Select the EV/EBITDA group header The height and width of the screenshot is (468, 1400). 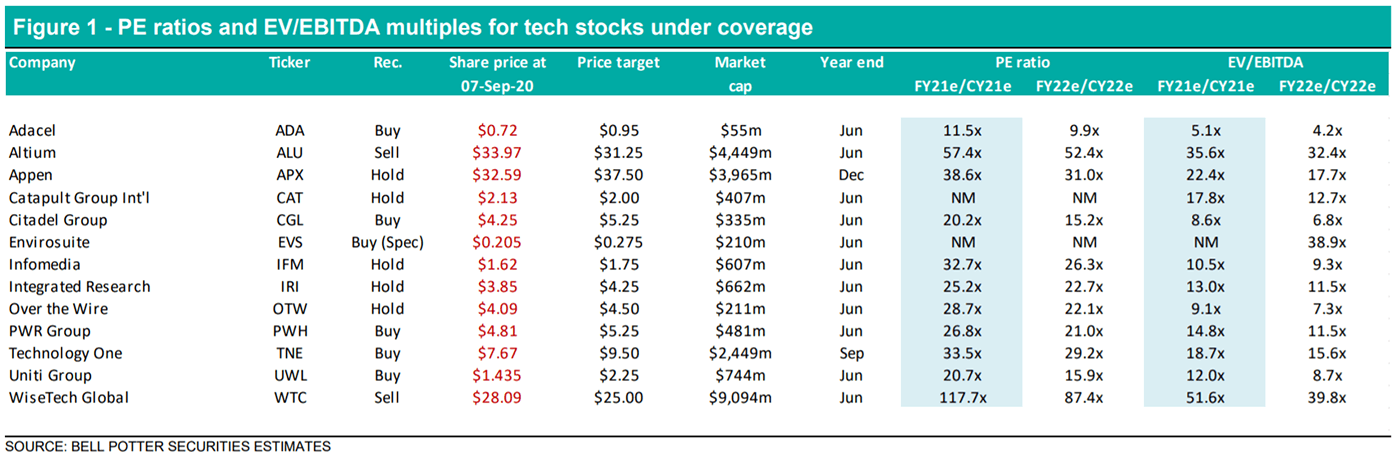click(x=1265, y=63)
